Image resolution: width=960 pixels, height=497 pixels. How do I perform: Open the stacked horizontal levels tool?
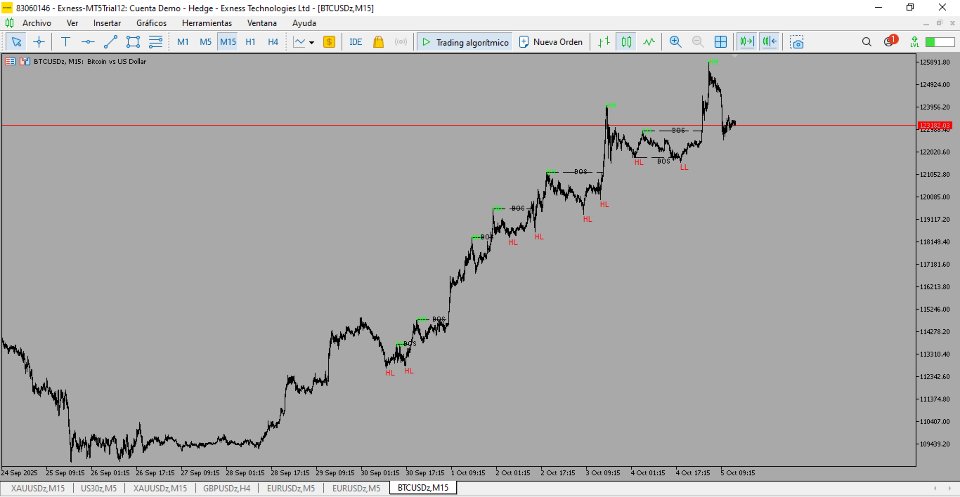point(156,42)
